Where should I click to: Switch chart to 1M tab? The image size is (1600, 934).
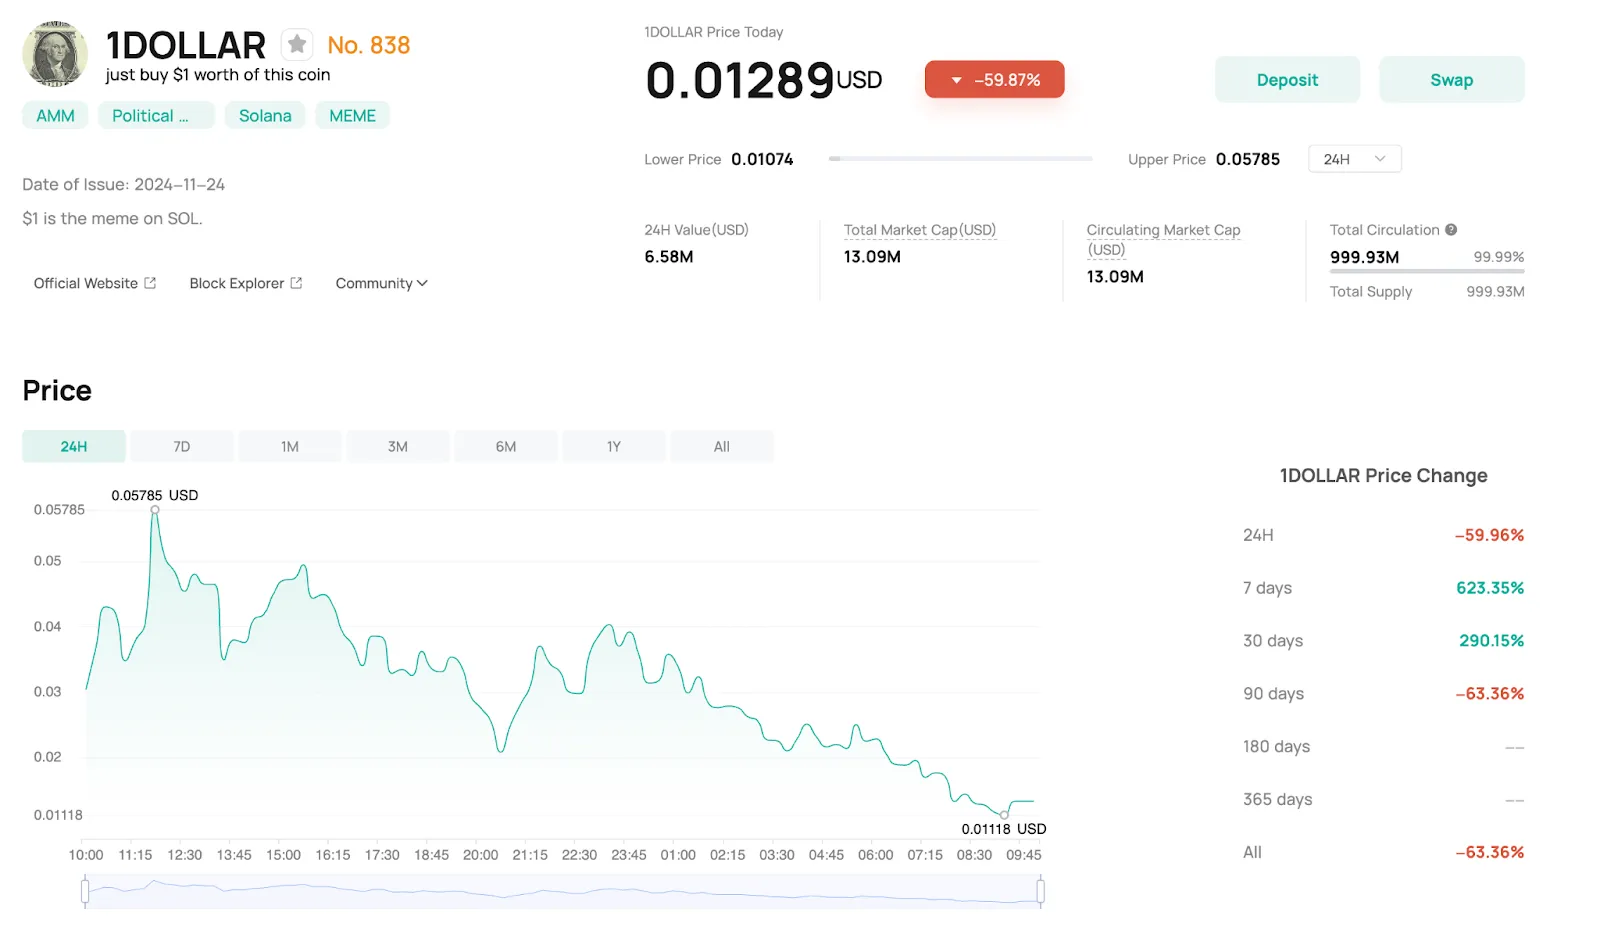[290, 447]
